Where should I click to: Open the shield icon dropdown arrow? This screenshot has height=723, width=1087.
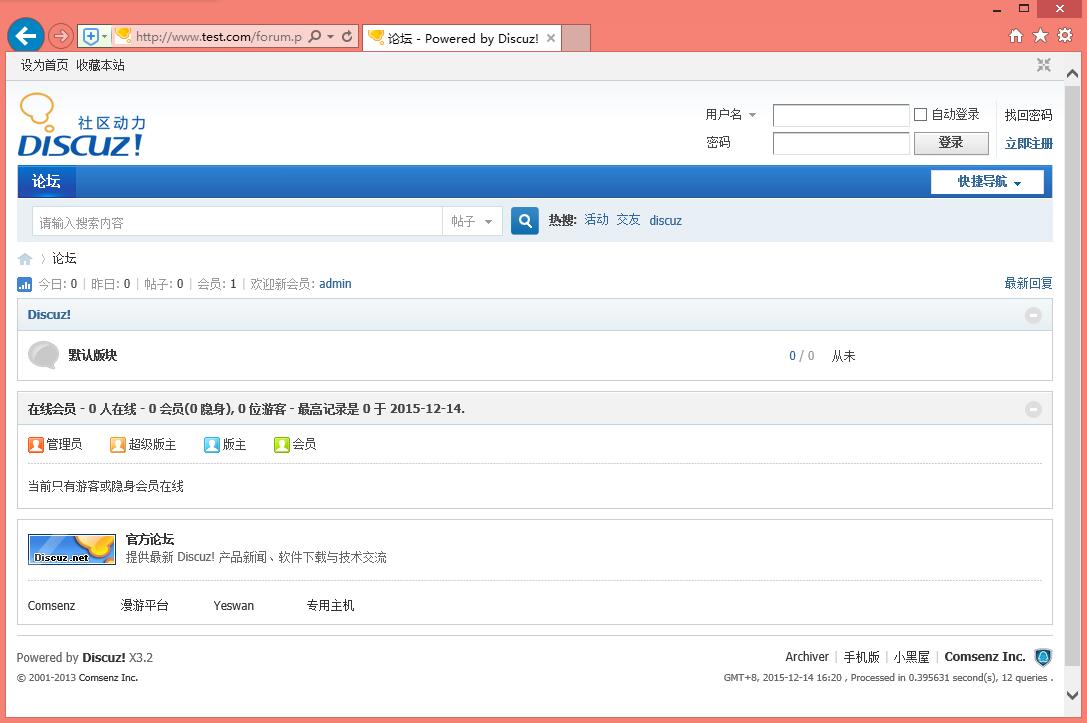(105, 36)
